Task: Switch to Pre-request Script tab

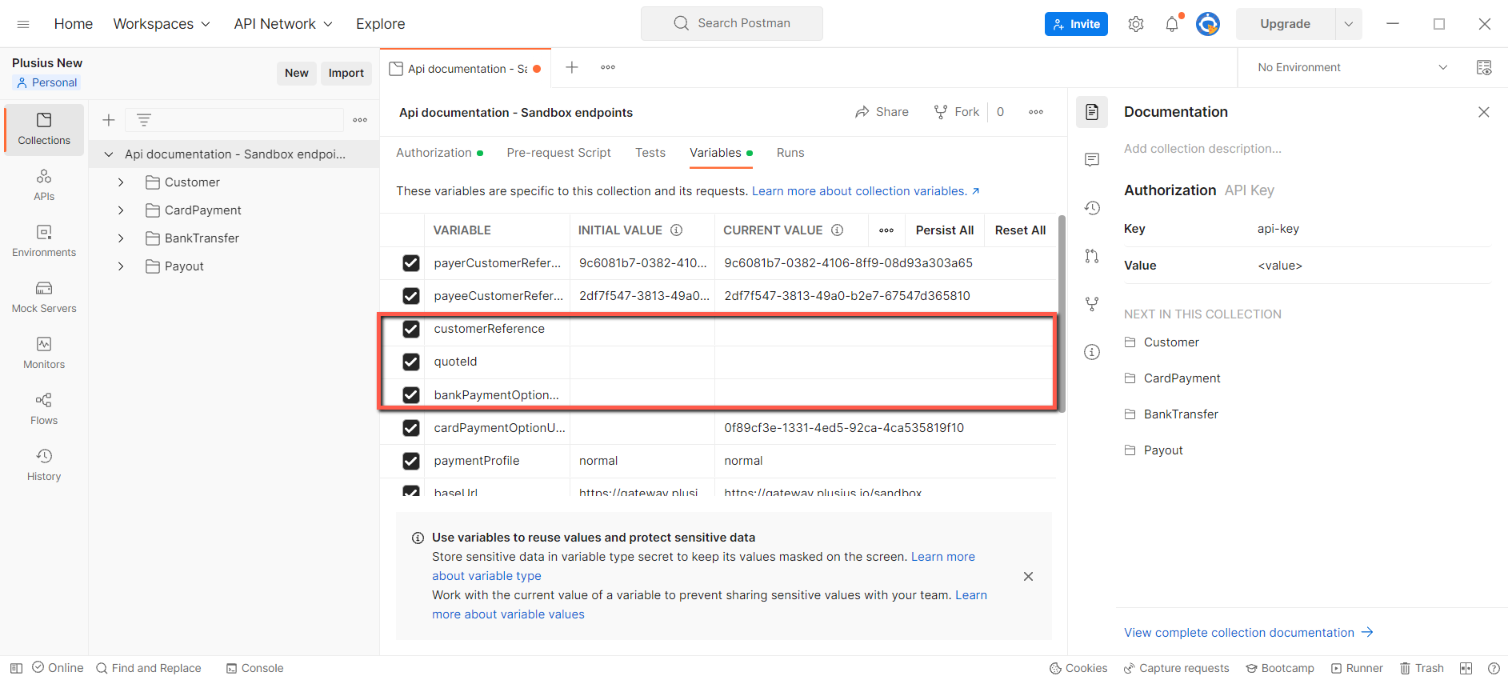Action: point(559,153)
